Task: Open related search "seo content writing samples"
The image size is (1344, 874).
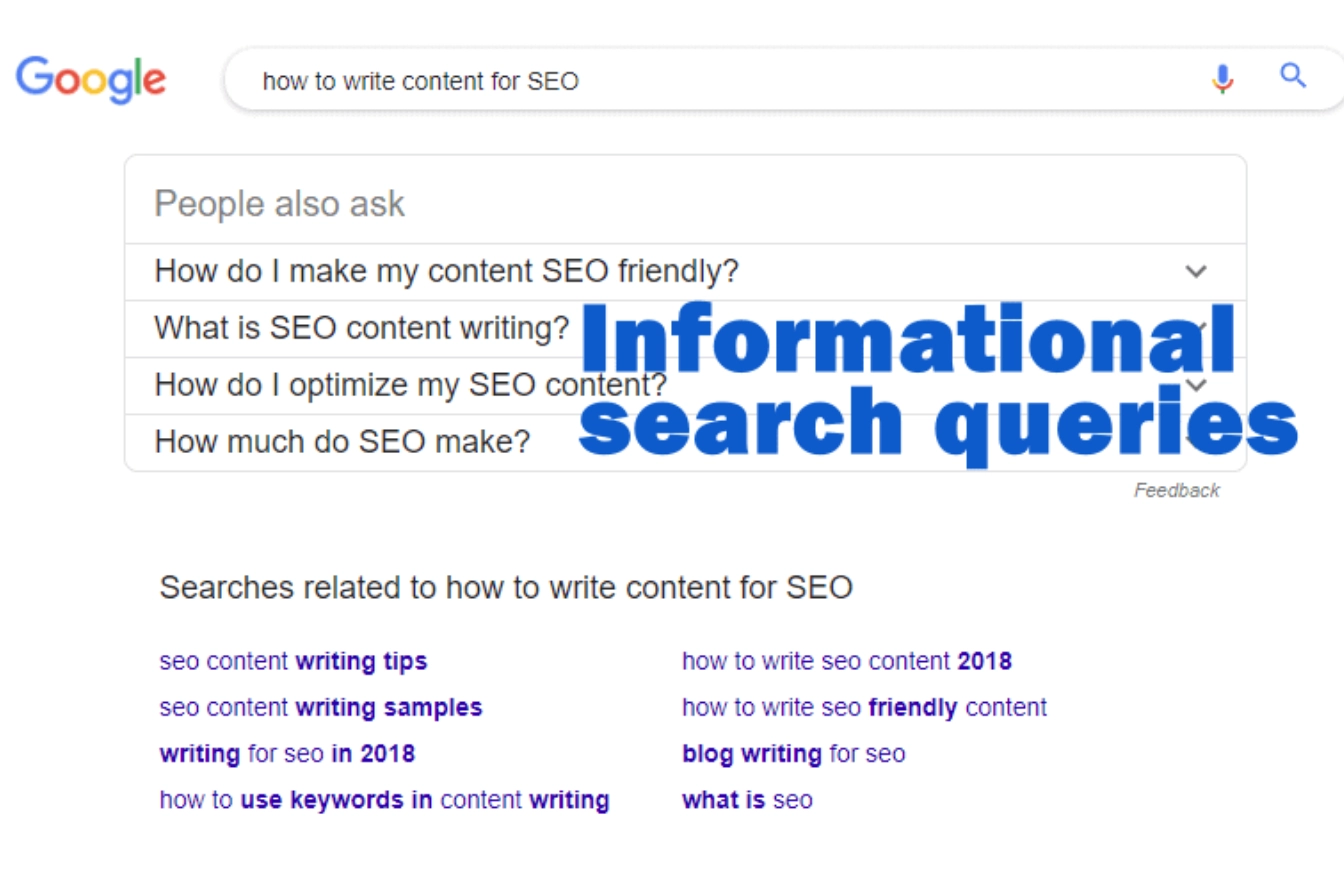Action: click(320, 708)
